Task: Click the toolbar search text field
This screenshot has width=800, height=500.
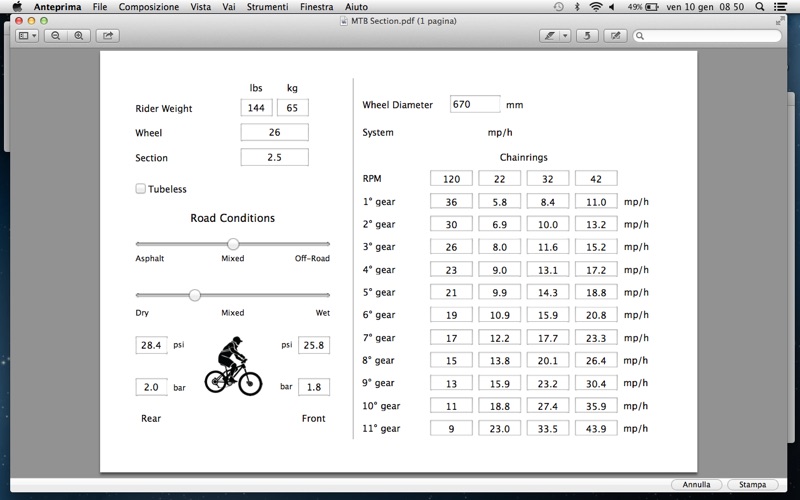Action: point(707,36)
